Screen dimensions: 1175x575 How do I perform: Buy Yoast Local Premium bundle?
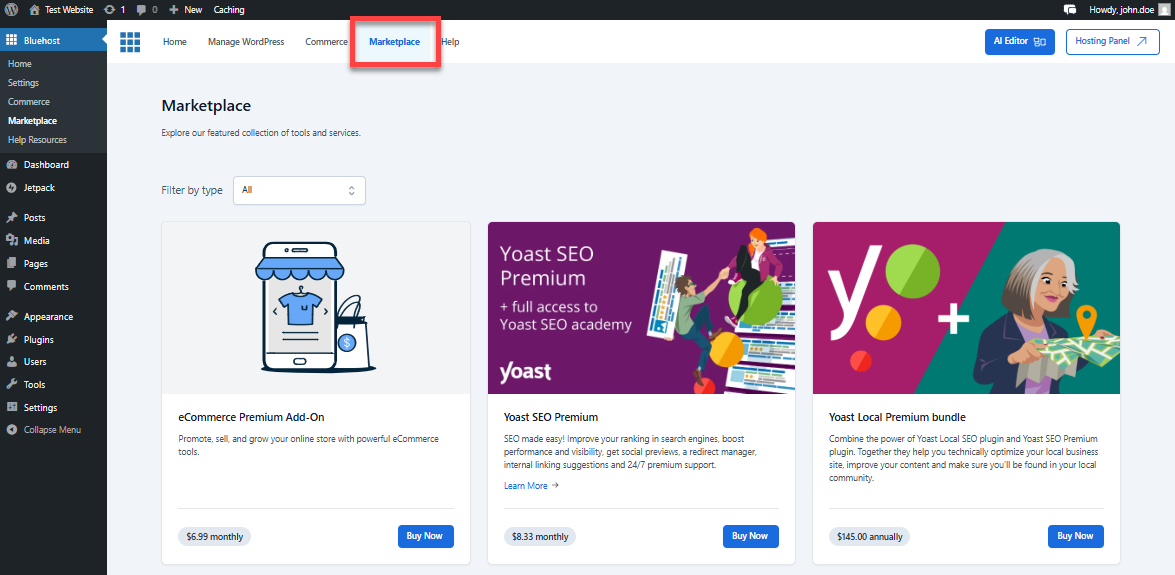(x=1075, y=536)
